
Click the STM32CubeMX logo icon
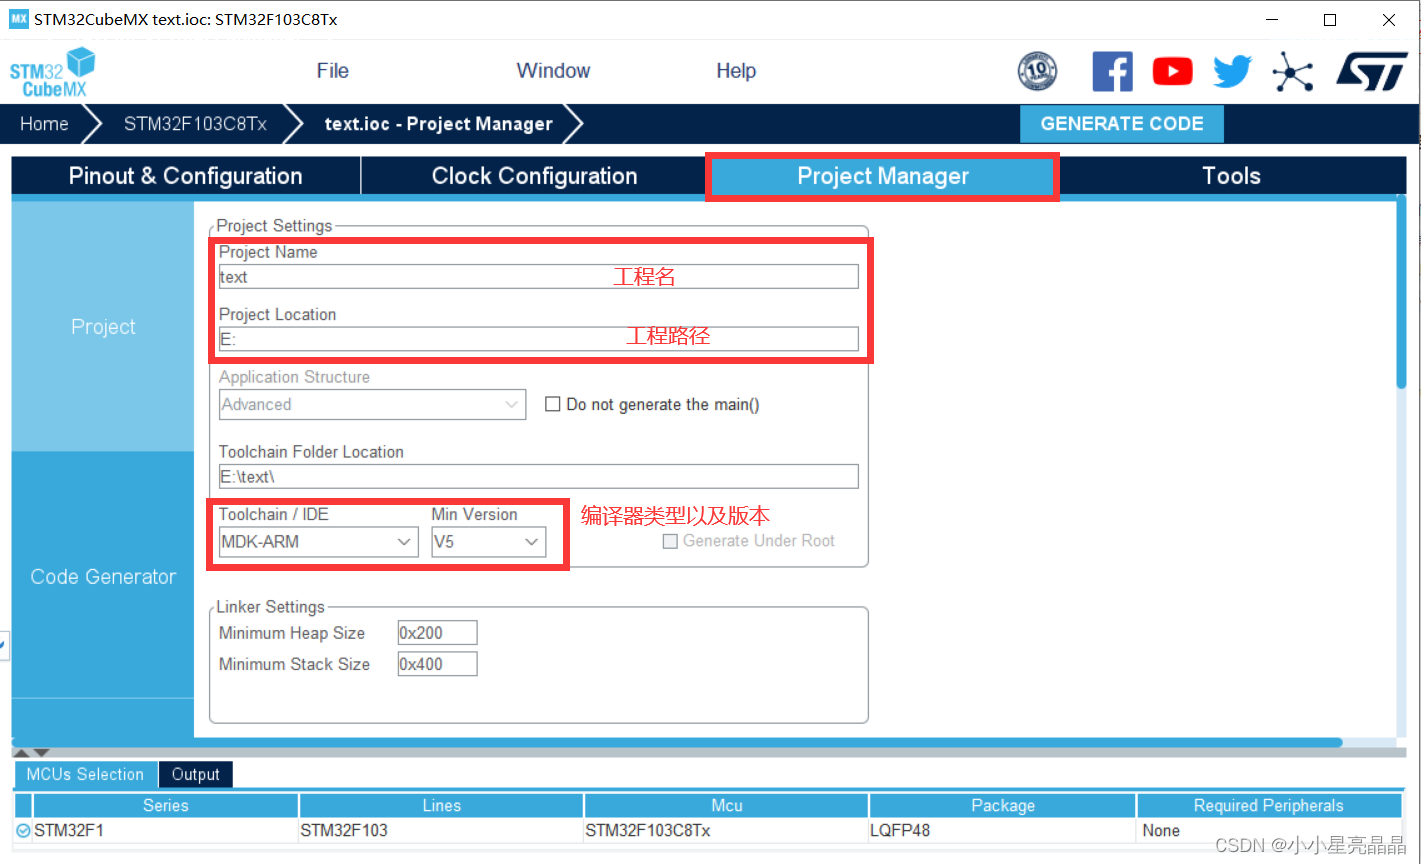point(52,72)
